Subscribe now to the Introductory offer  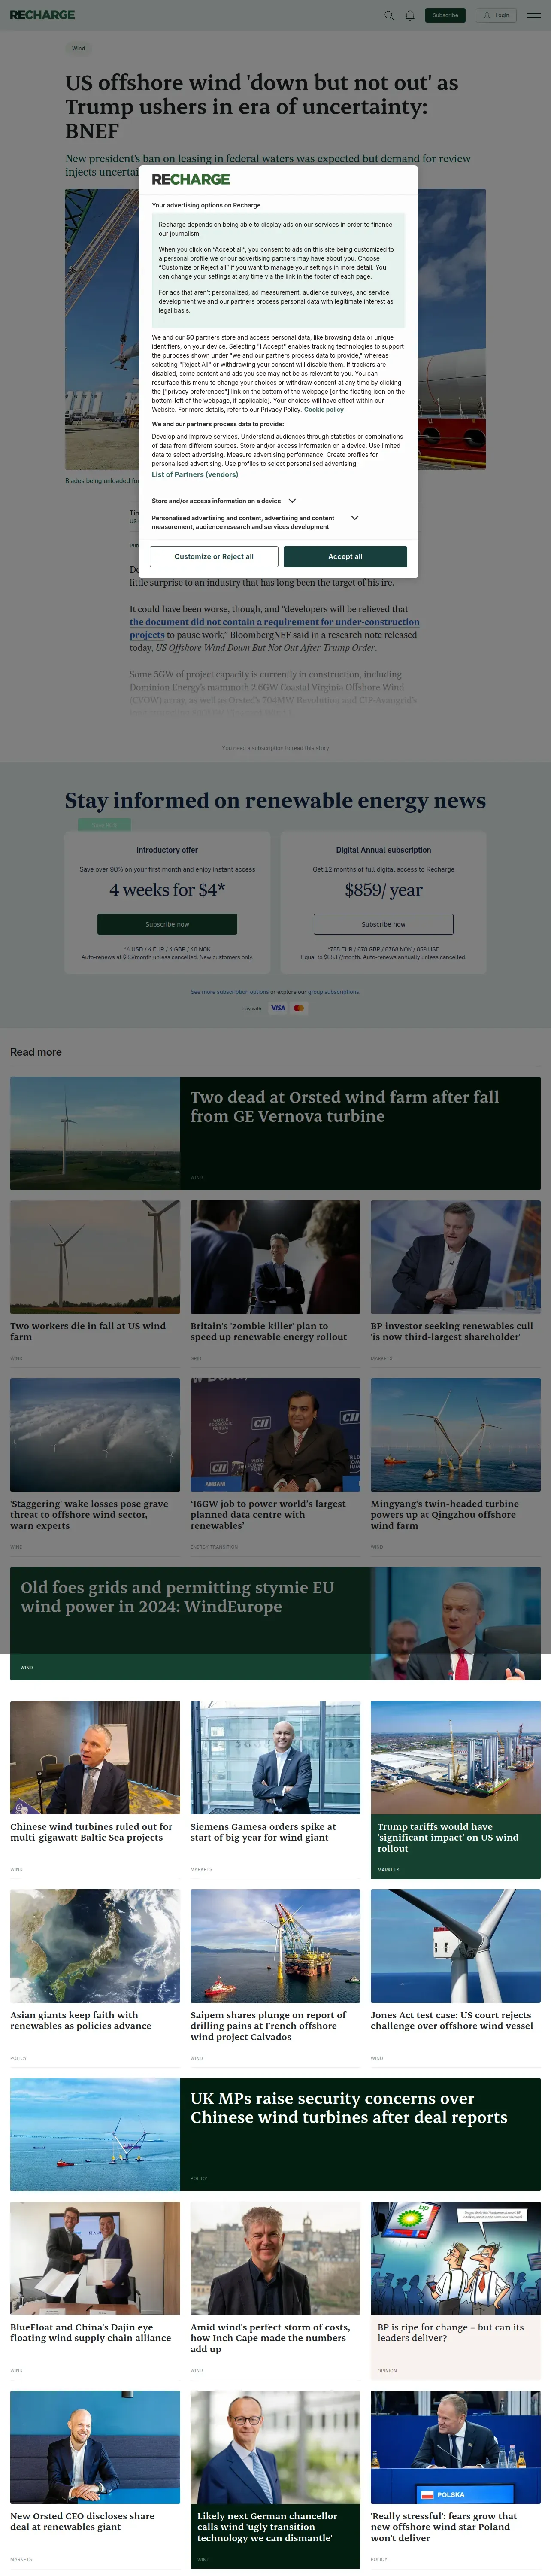(167, 924)
